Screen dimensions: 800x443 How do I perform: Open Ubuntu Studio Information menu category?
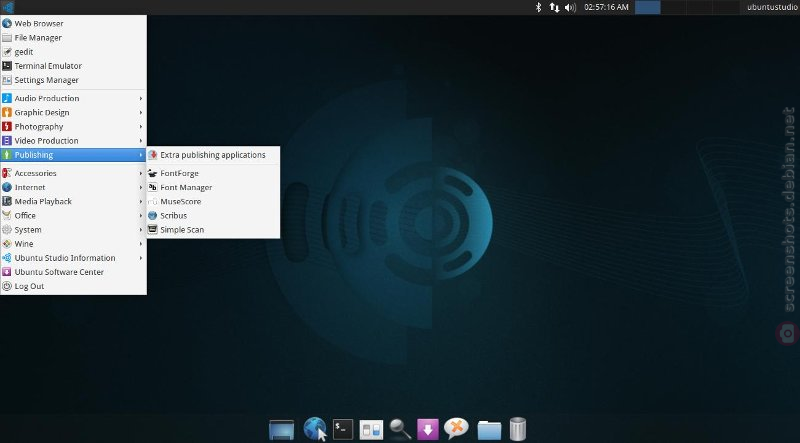(x=73, y=258)
